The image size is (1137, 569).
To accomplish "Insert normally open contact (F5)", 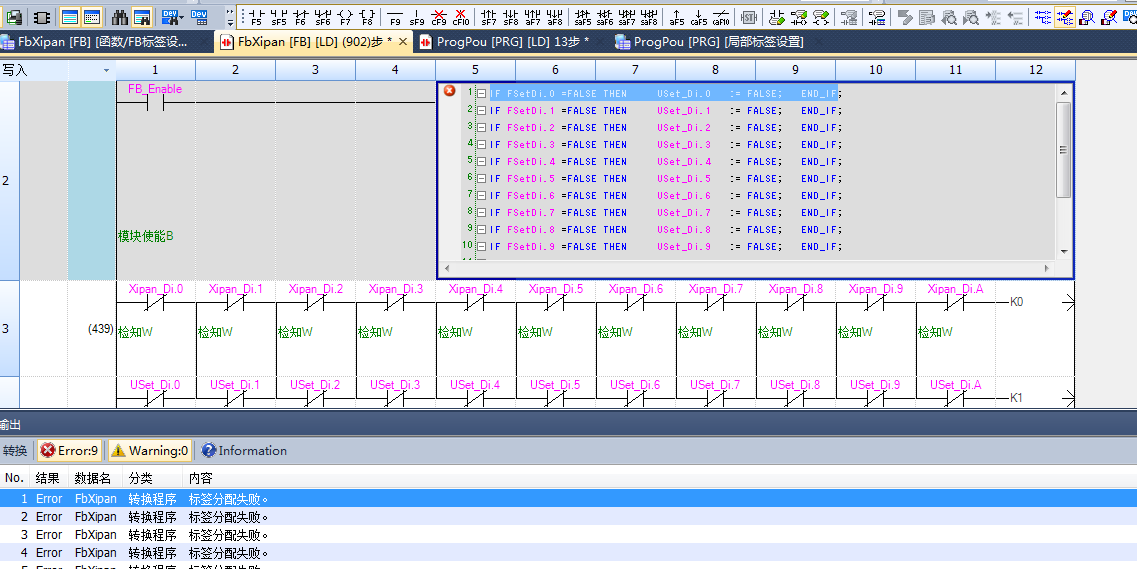I will tap(256, 17).
